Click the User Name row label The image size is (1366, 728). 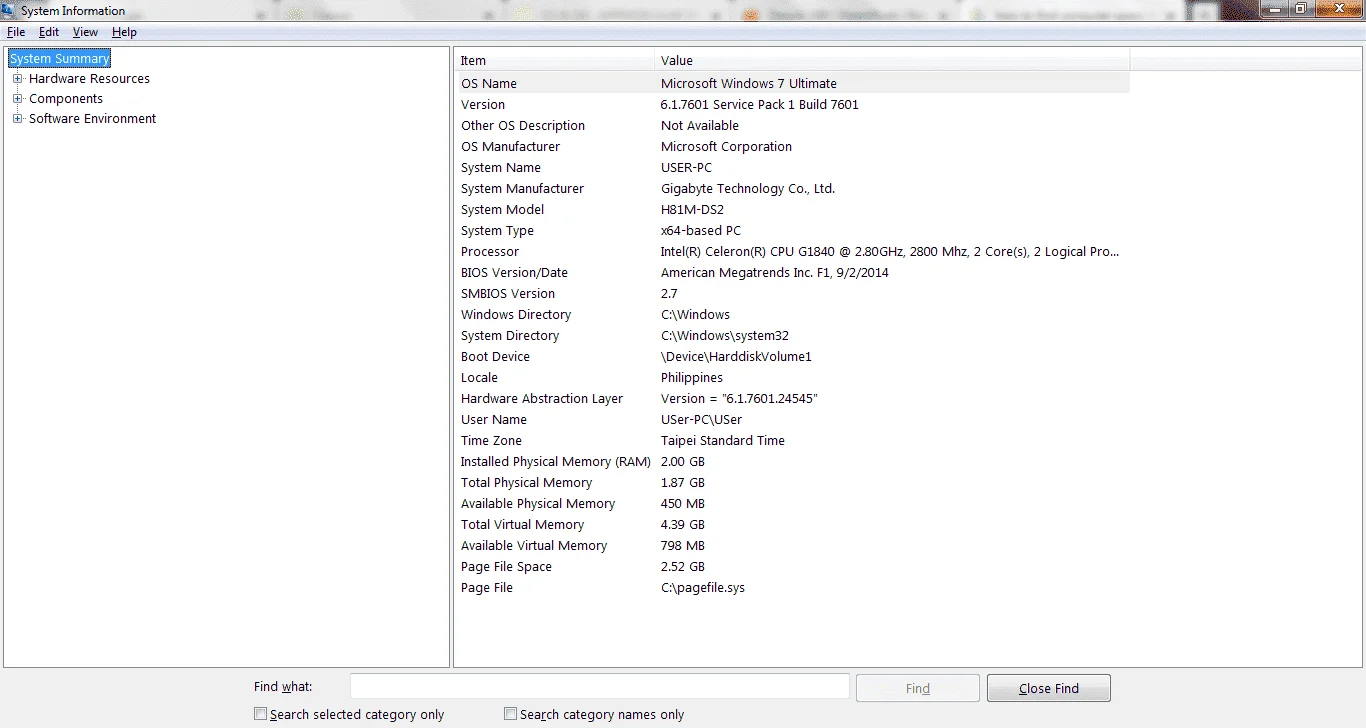point(494,420)
